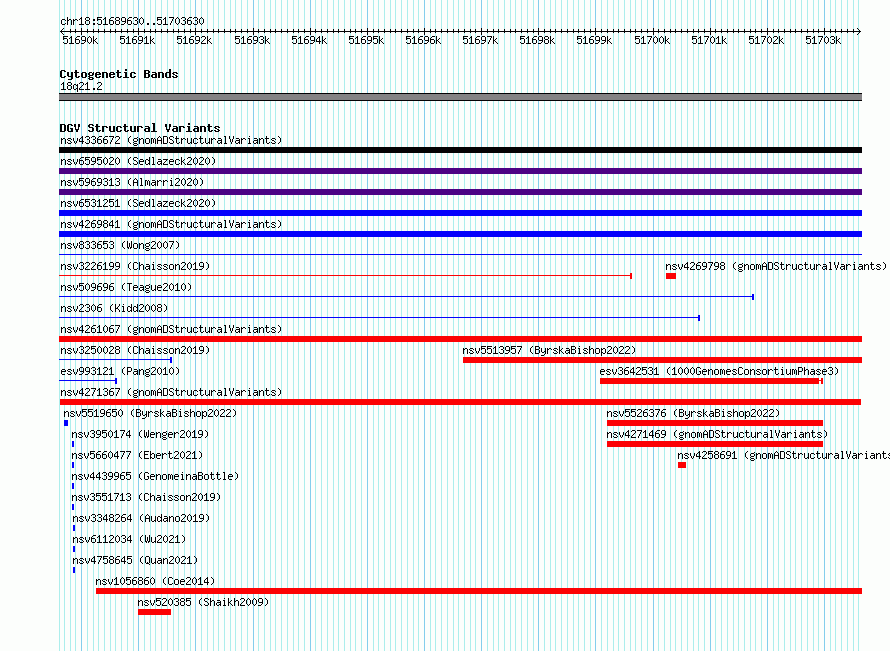Viewport: 890px width, 651px height.
Task: Open nsv4271367 gnomAD variant label
Action: (171, 392)
